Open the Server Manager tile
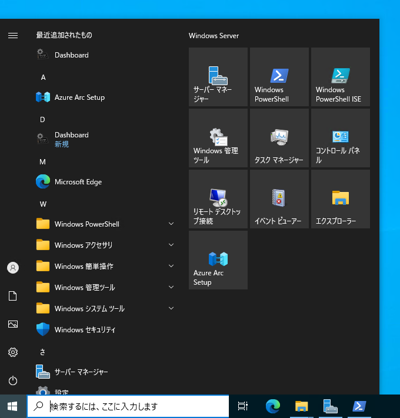The image size is (400, 418). (x=218, y=77)
